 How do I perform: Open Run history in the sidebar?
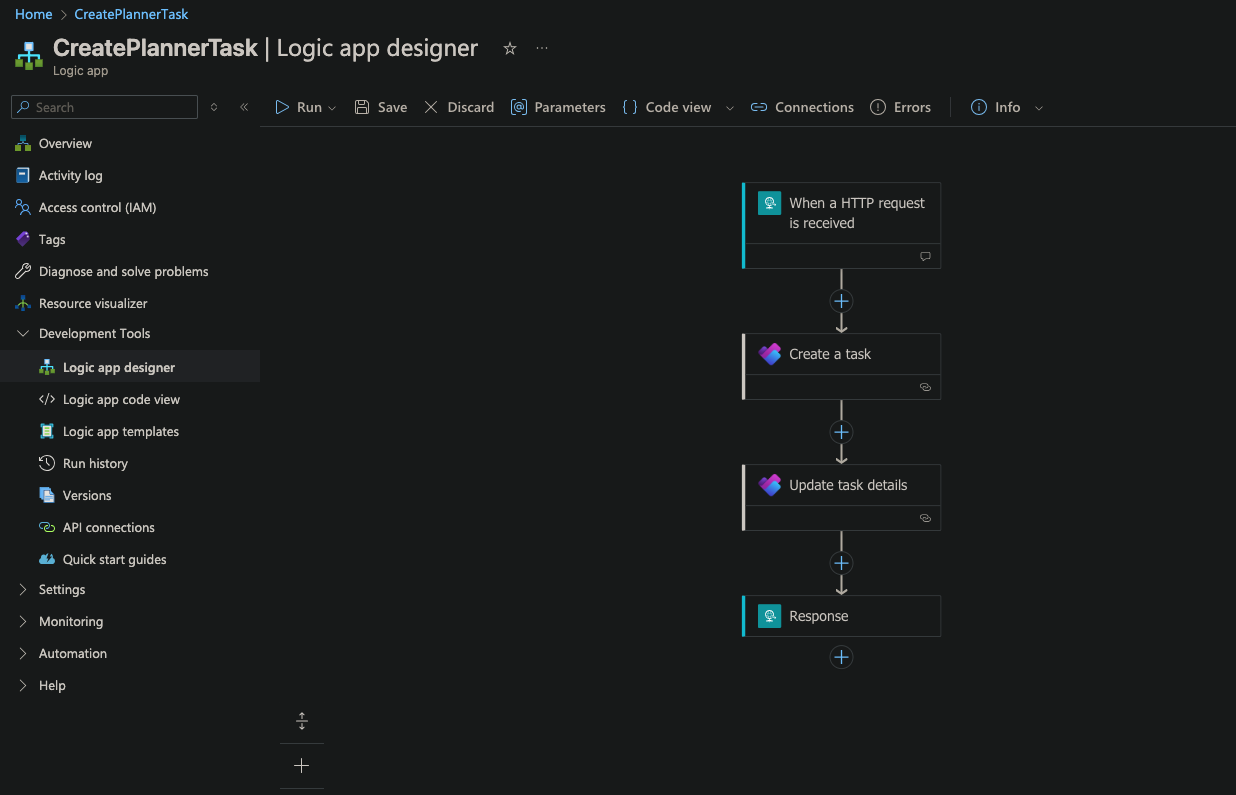point(95,464)
